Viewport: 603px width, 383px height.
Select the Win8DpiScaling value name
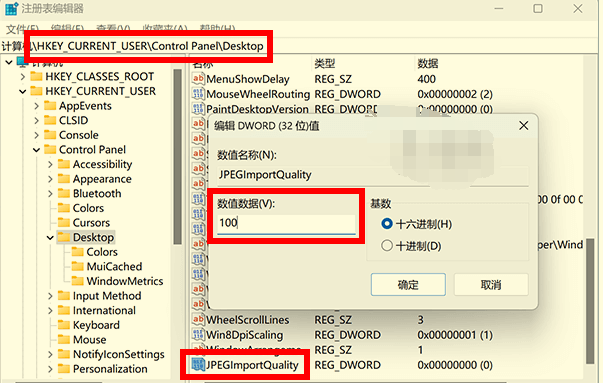[x=245, y=335]
